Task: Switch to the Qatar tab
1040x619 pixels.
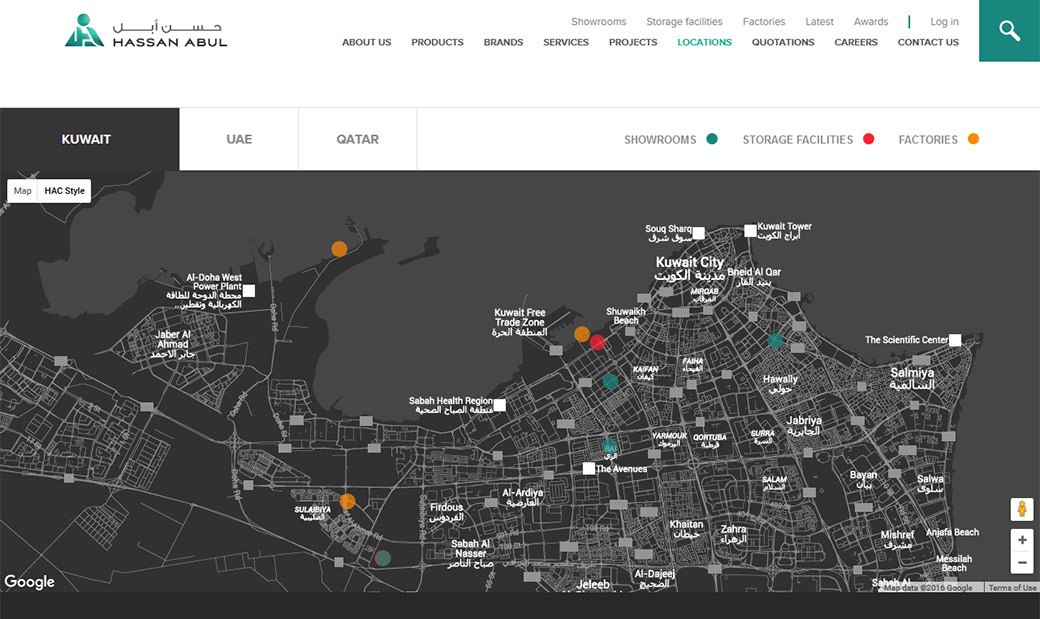Action: (357, 139)
